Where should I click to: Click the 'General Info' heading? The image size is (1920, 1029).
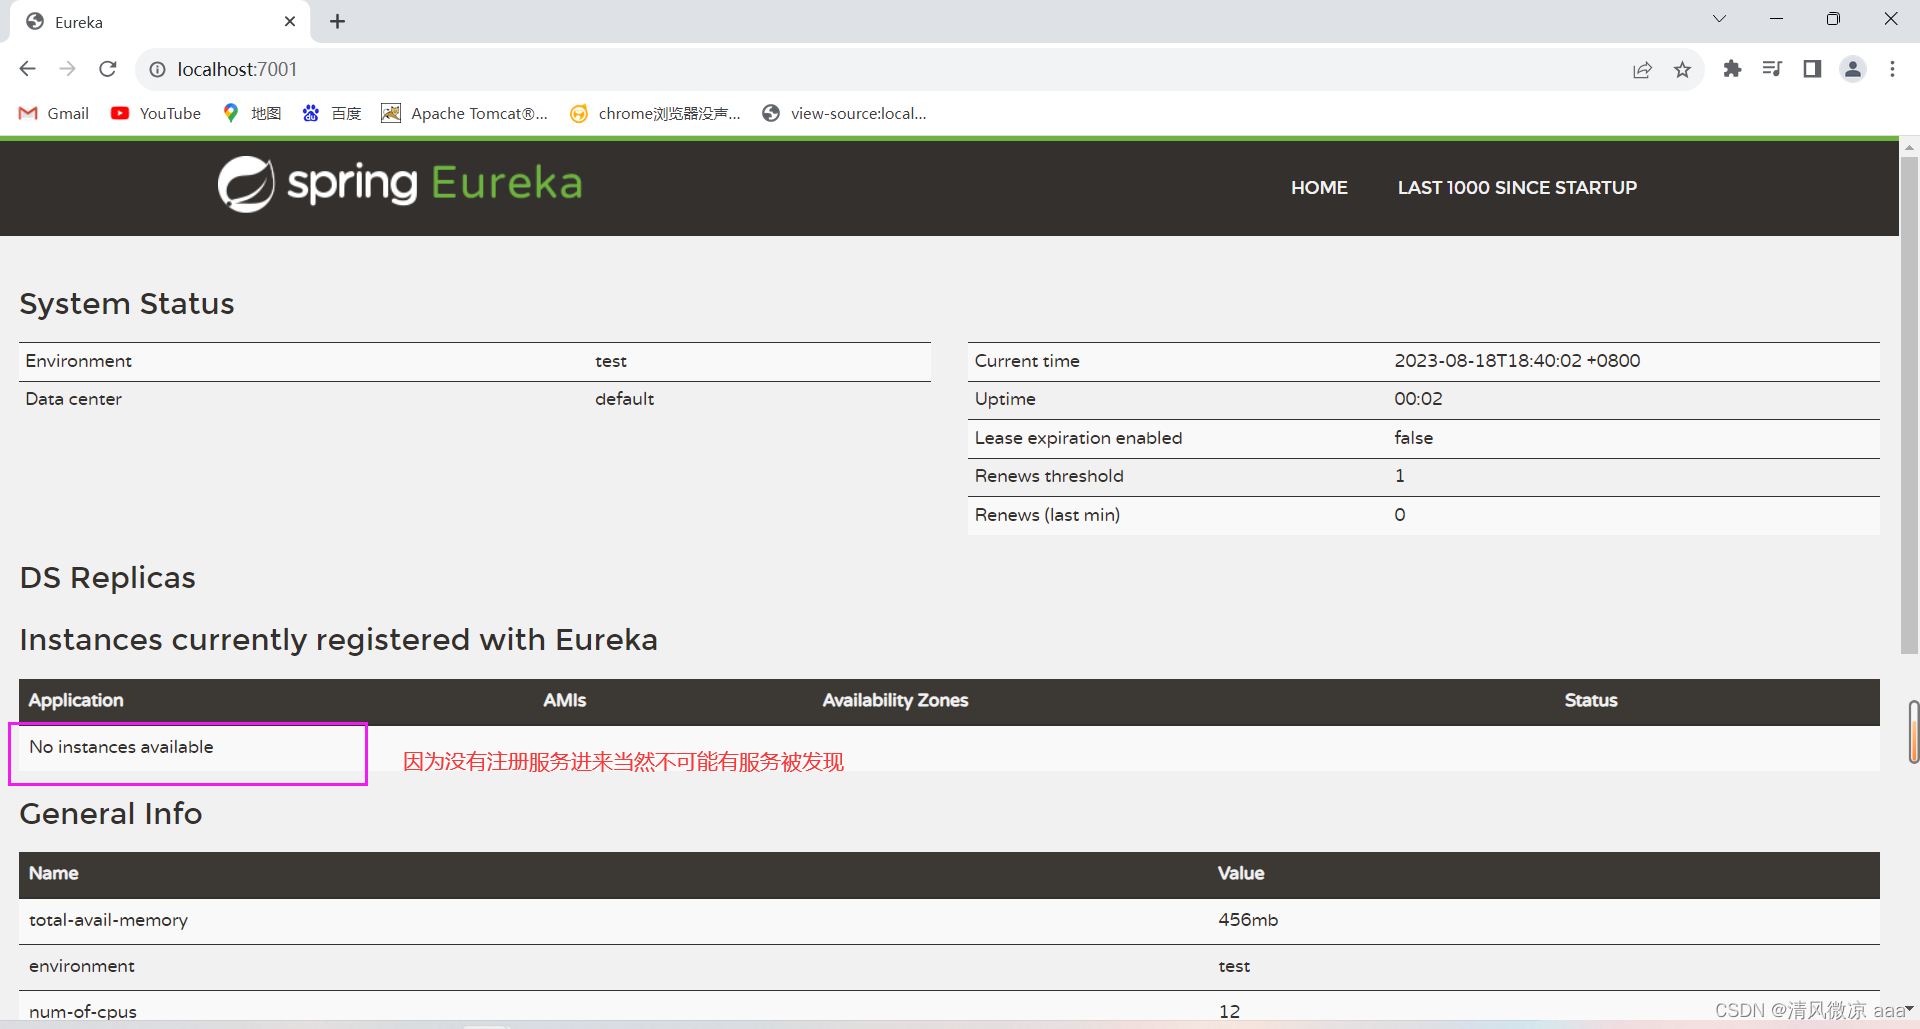point(111,814)
